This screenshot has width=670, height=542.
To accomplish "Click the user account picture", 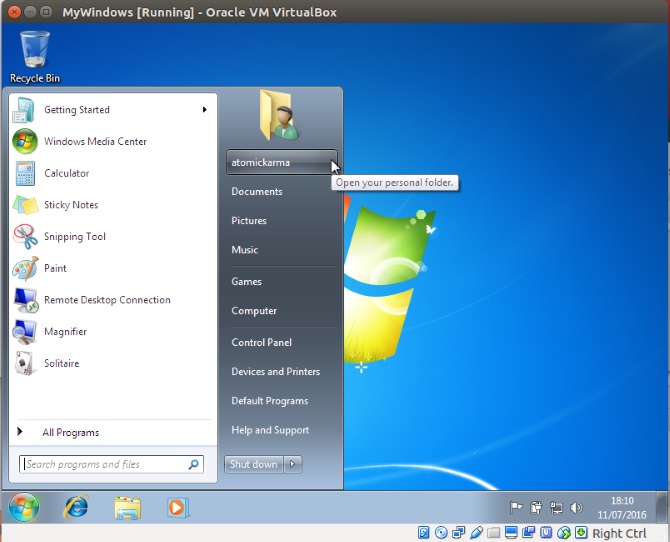I will coord(279,115).
